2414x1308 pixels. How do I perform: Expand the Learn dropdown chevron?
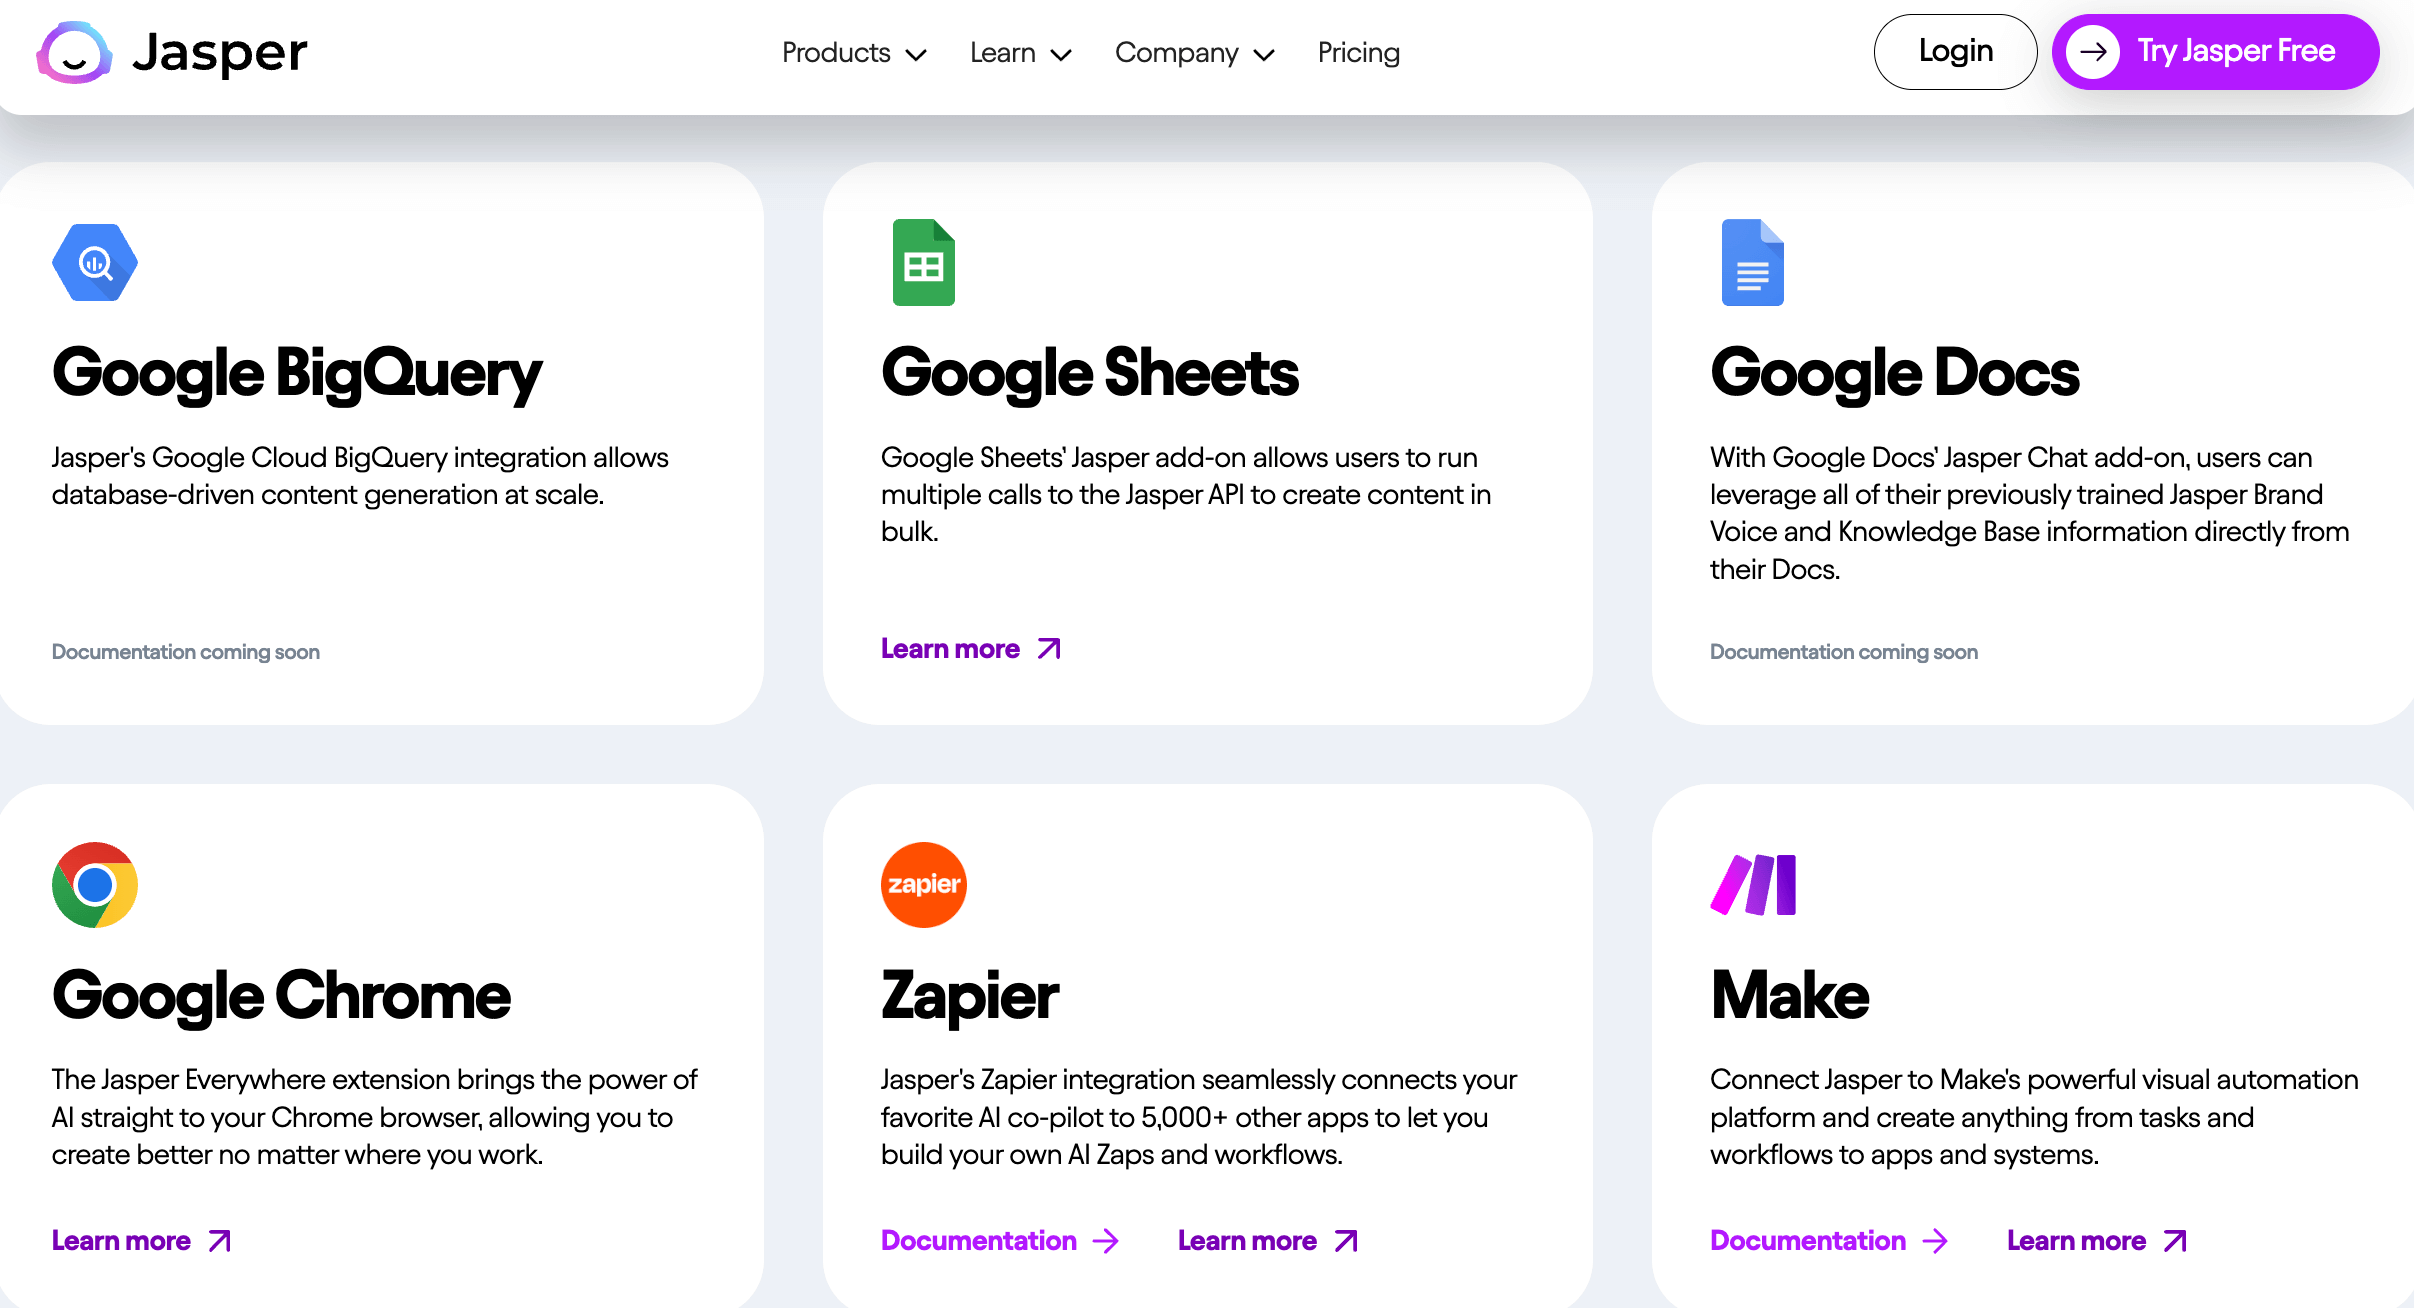[x=1061, y=55]
